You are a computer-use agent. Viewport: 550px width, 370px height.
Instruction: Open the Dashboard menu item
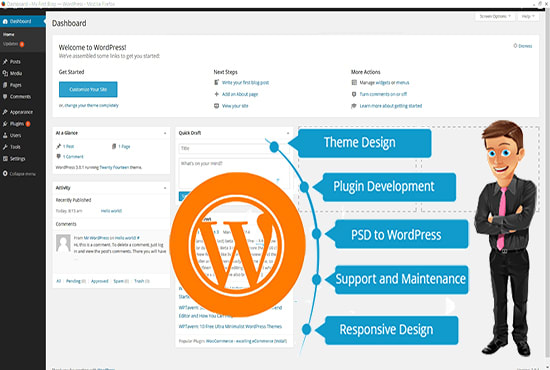coord(22,21)
